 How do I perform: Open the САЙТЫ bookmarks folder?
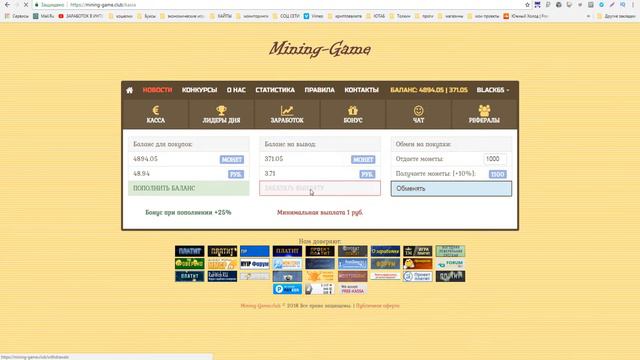pyautogui.click(x=221, y=16)
